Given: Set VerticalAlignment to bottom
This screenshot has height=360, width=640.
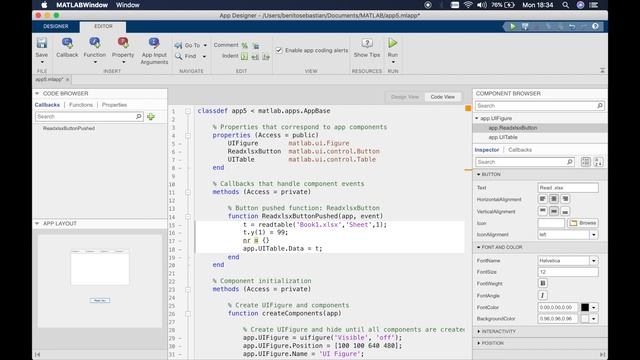Looking at the screenshot, I should click(x=565, y=211).
